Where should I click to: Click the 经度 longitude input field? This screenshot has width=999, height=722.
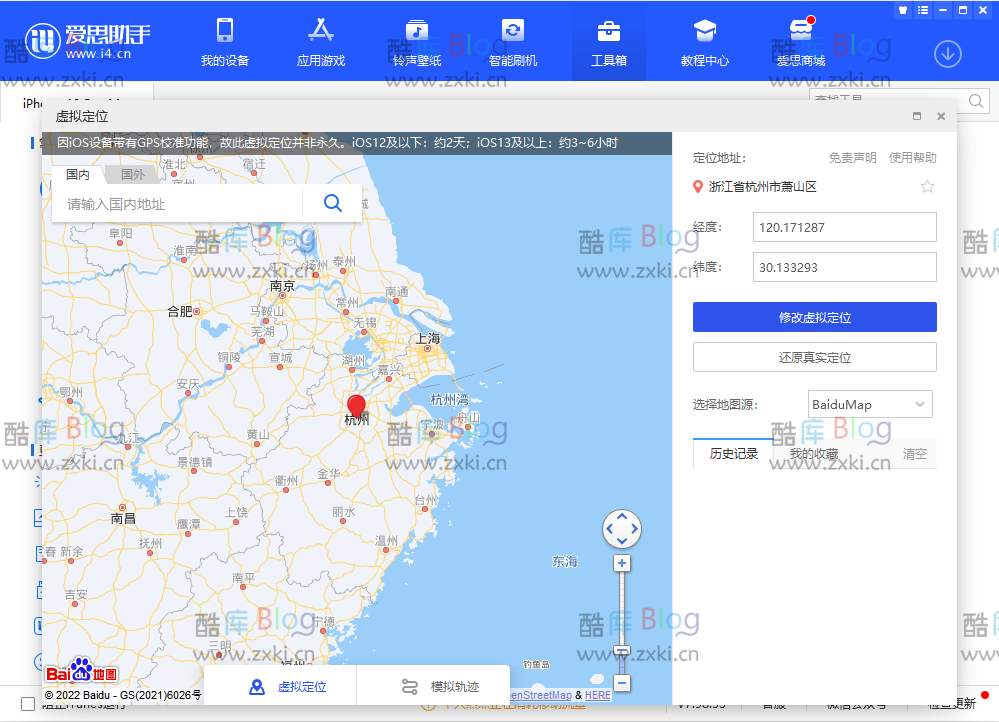[843, 227]
